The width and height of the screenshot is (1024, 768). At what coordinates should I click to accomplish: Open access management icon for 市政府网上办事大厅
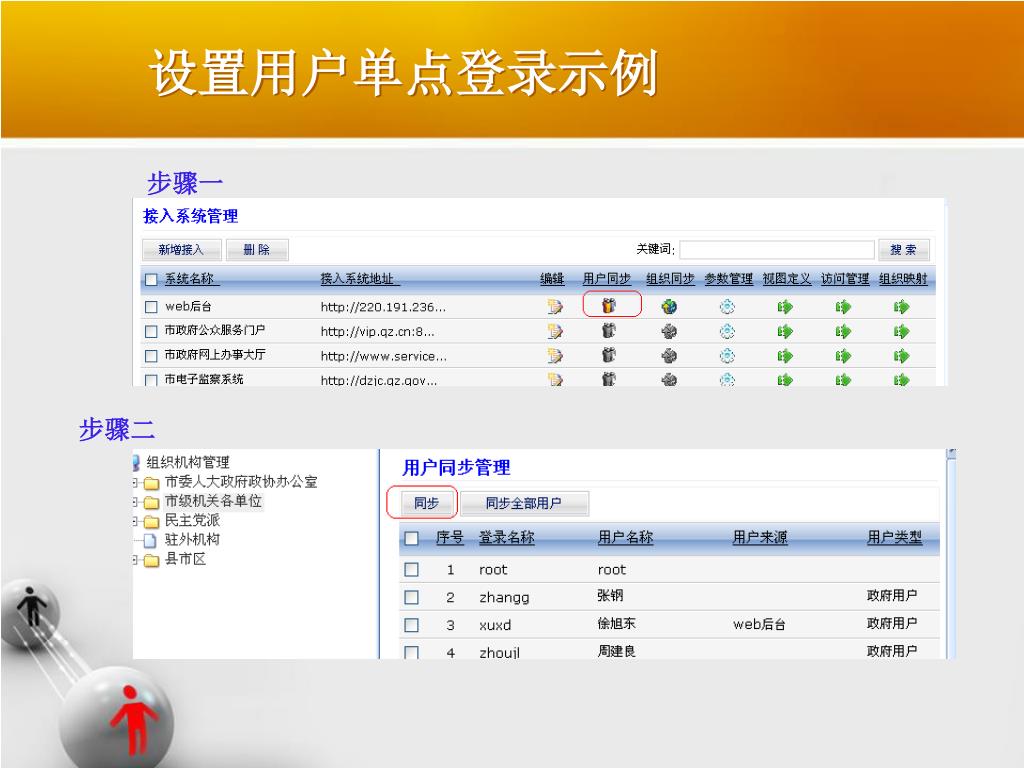click(x=843, y=355)
